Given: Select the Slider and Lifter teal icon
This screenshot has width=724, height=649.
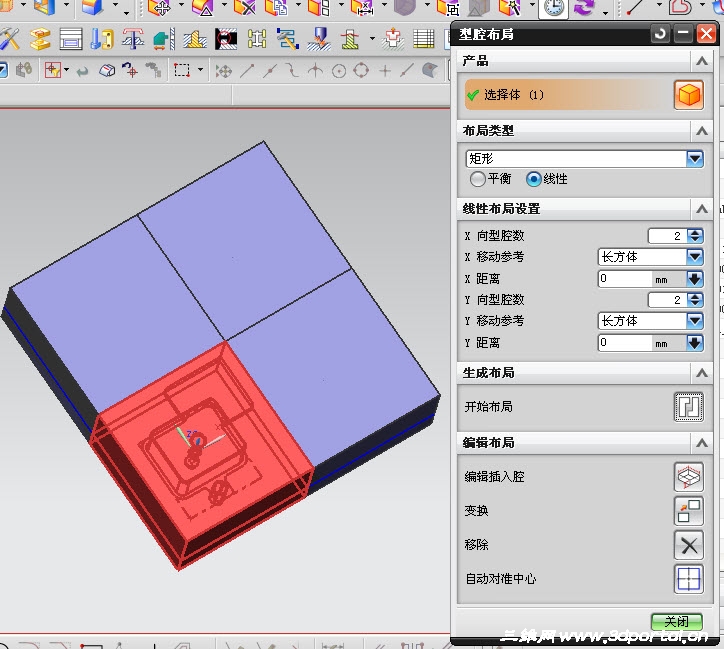Looking at the screenshot, I should point(163,39).
